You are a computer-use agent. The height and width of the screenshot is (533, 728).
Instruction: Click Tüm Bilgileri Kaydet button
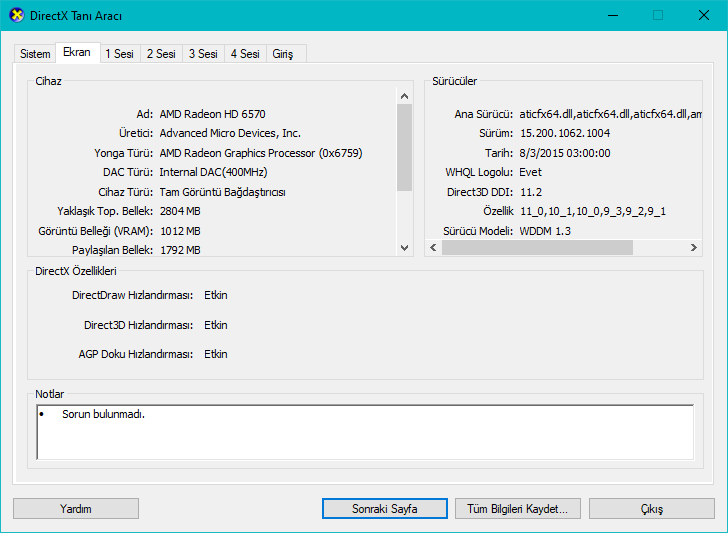click(x=517, y=508)
